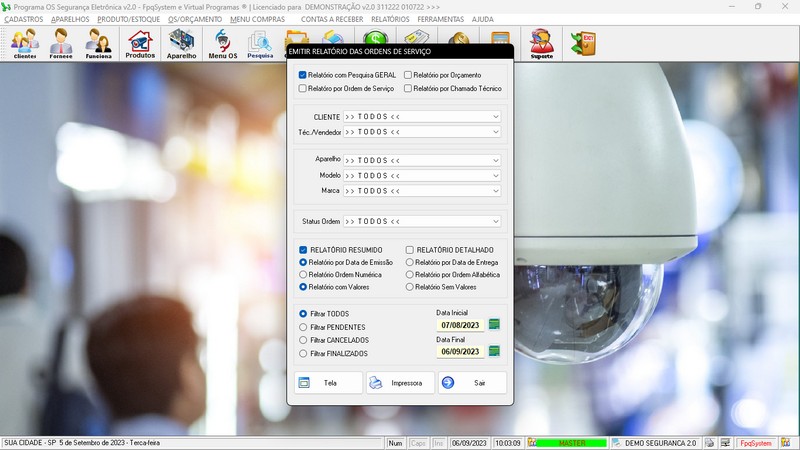Click the computer icon in status bar
This screenshot has height=450, width=800.
pos(726,443)
